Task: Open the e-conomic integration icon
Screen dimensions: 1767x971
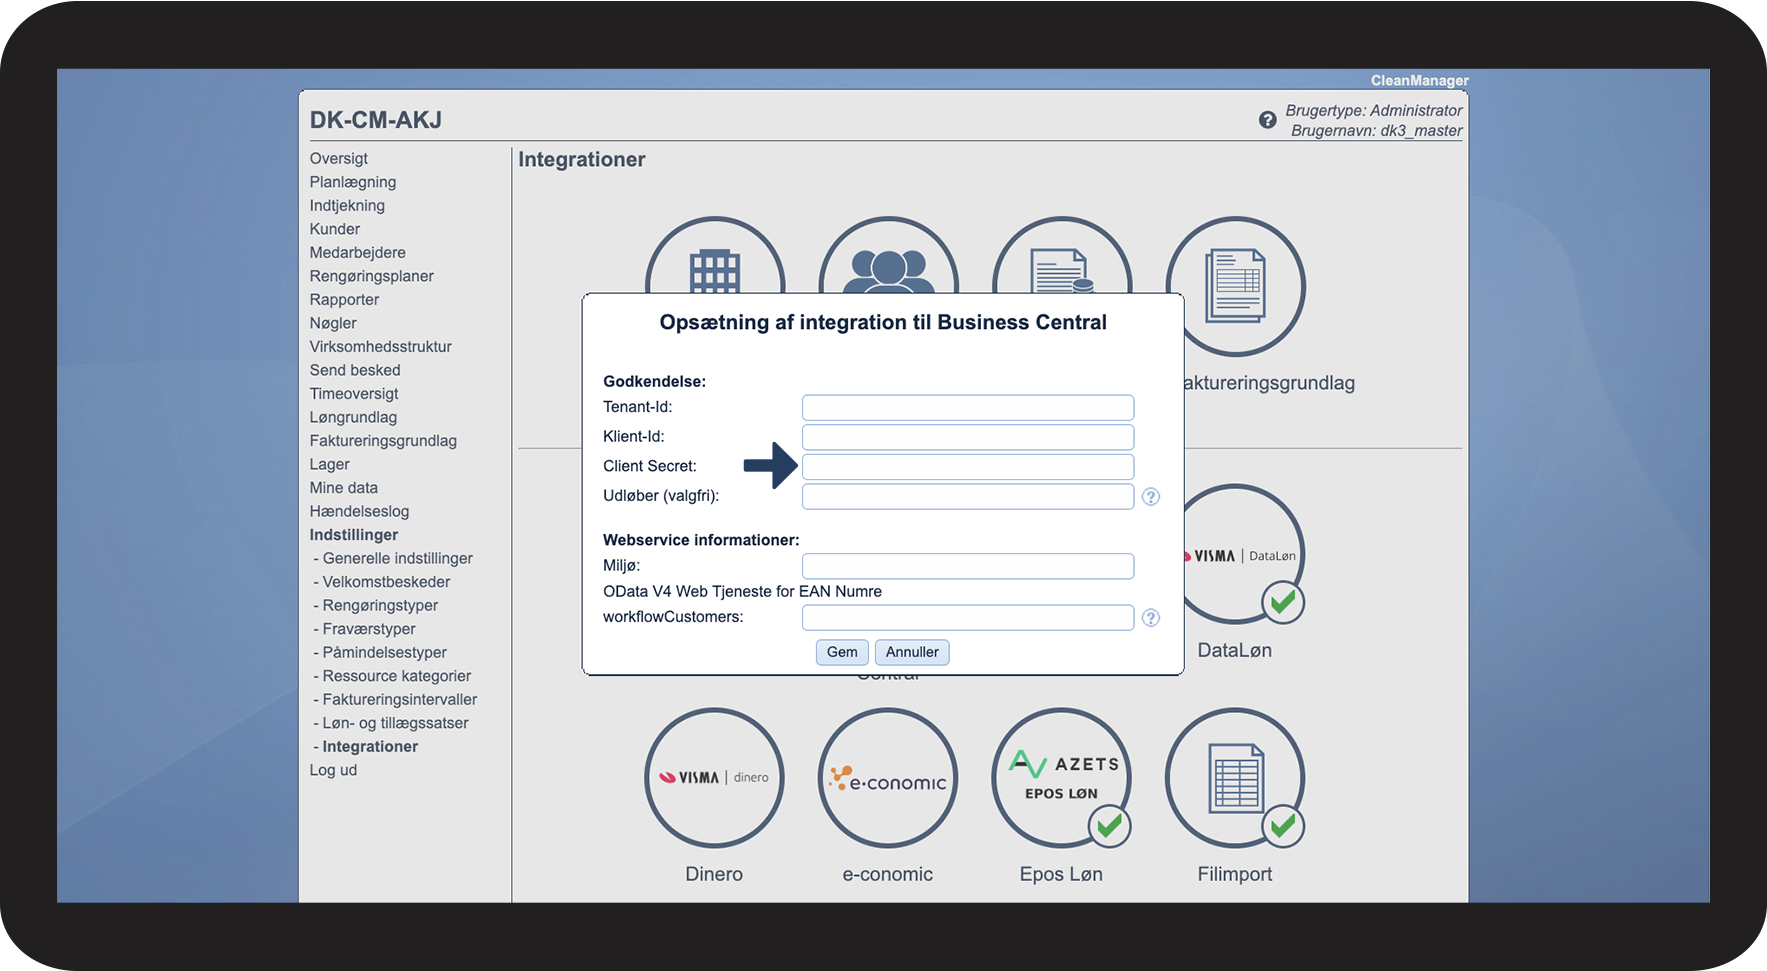Action: (x=888, y=778)
